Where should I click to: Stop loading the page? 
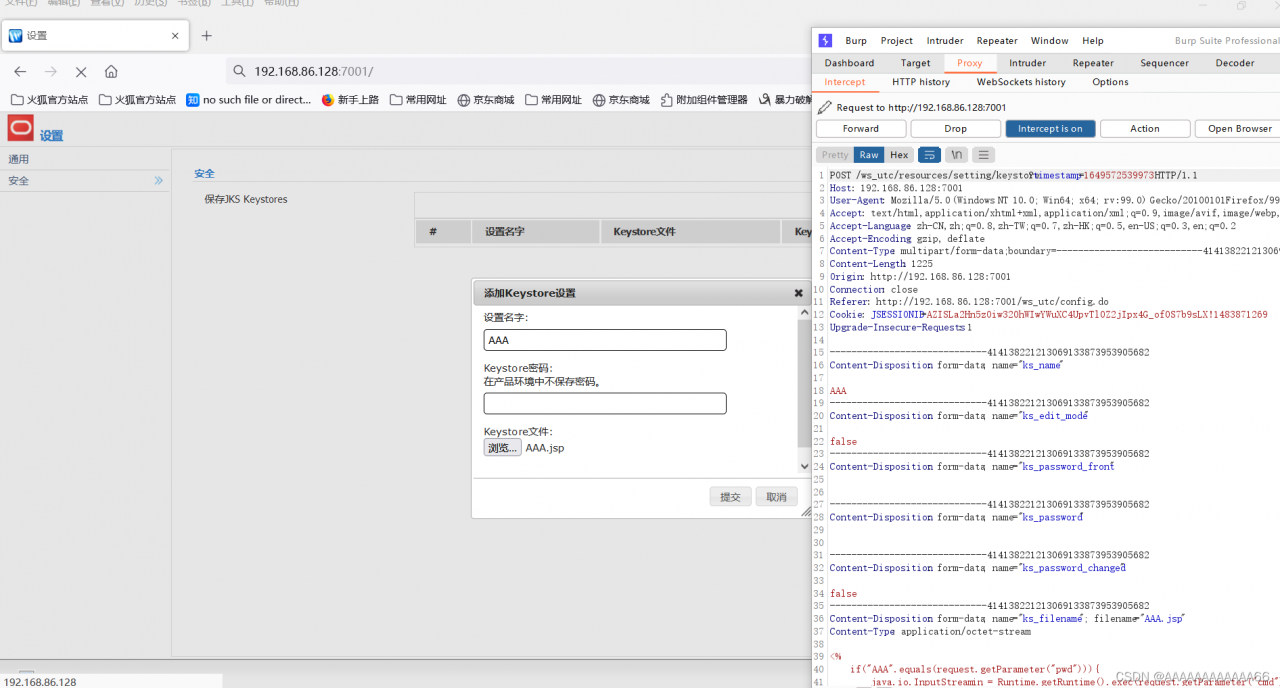click(x=81, y=71)
